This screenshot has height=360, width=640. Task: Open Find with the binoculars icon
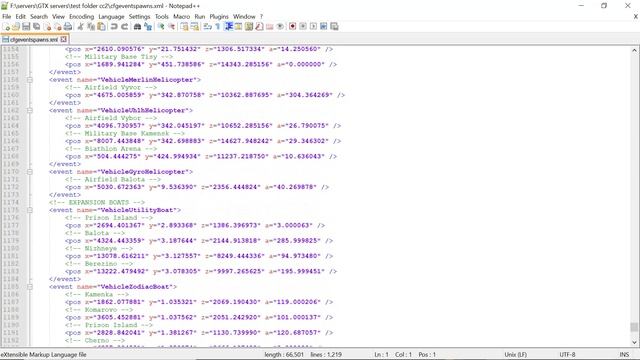pos(137,27)
